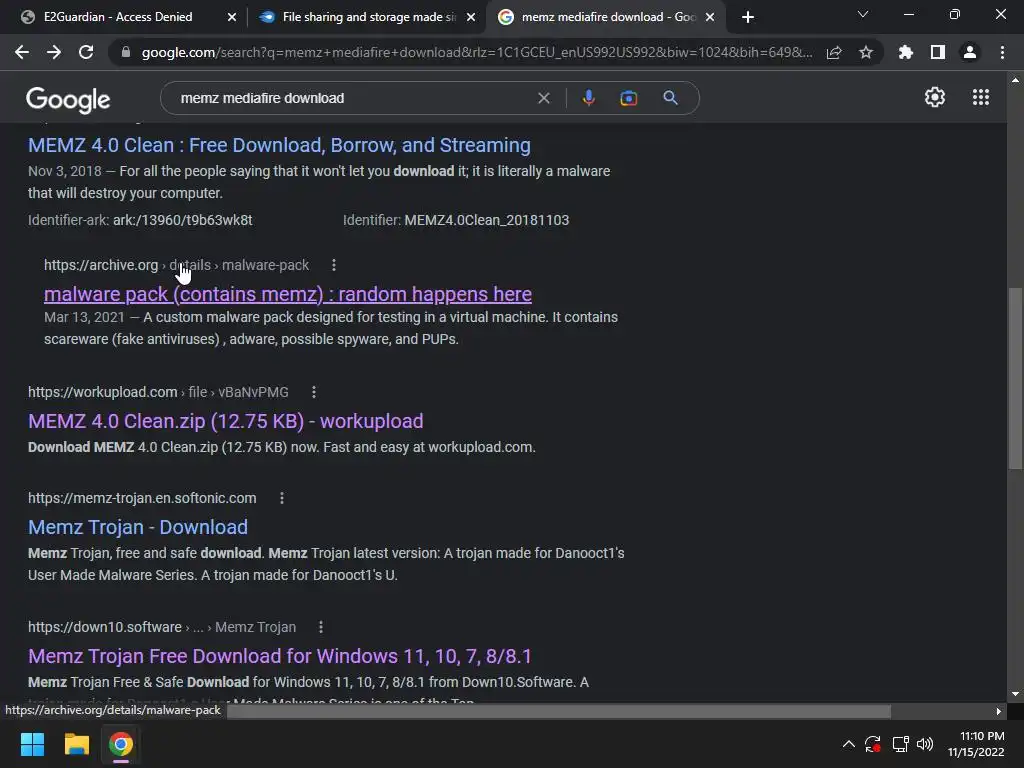The height and width of the screenshot is (768, 1024).
Task: Start voice search with microphone
Action: (588, 98)
